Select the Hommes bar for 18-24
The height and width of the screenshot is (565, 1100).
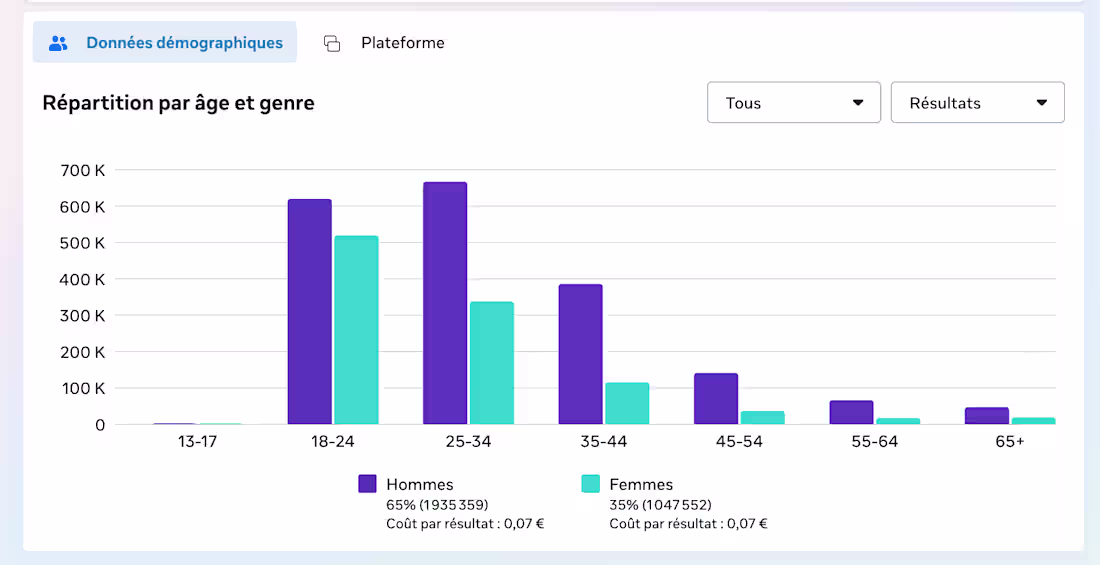[x=309, y=312]
